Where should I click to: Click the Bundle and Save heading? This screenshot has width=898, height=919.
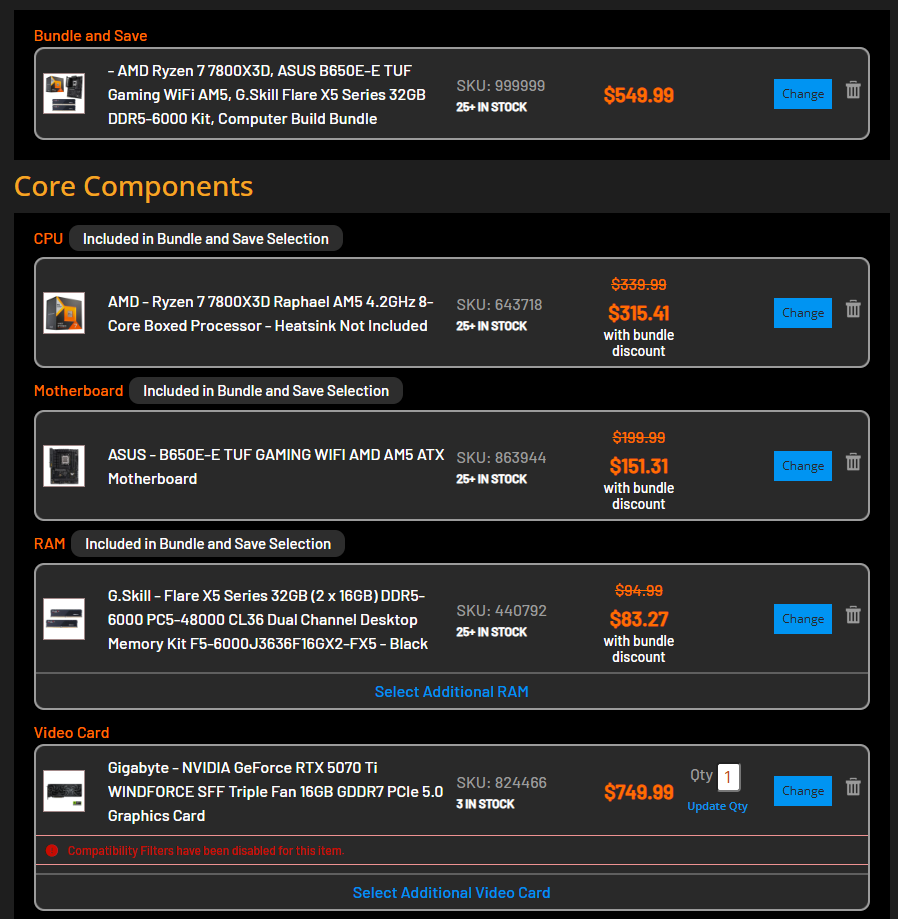90,36
